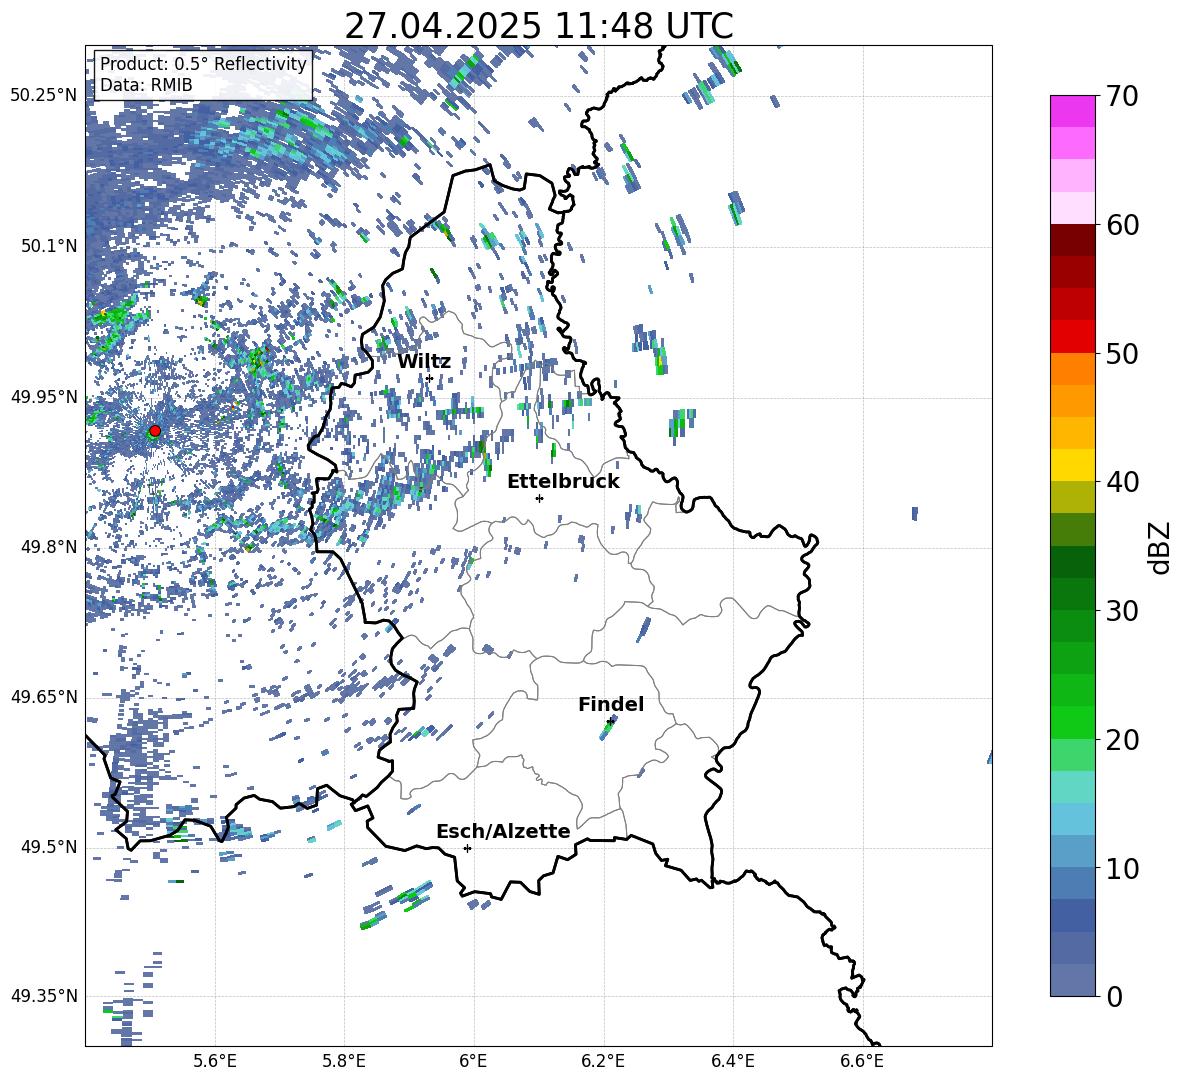
Task: Click the plot title 27.04.2025 11:48 UTC
Action: 539,26
